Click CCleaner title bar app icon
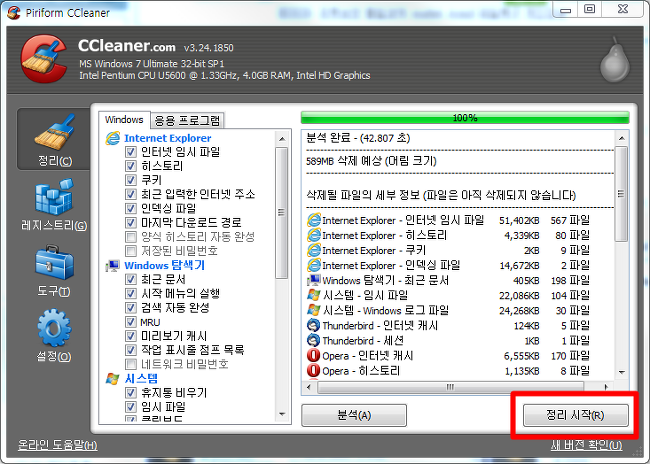The image size is (650, 464). pos(14,12)
